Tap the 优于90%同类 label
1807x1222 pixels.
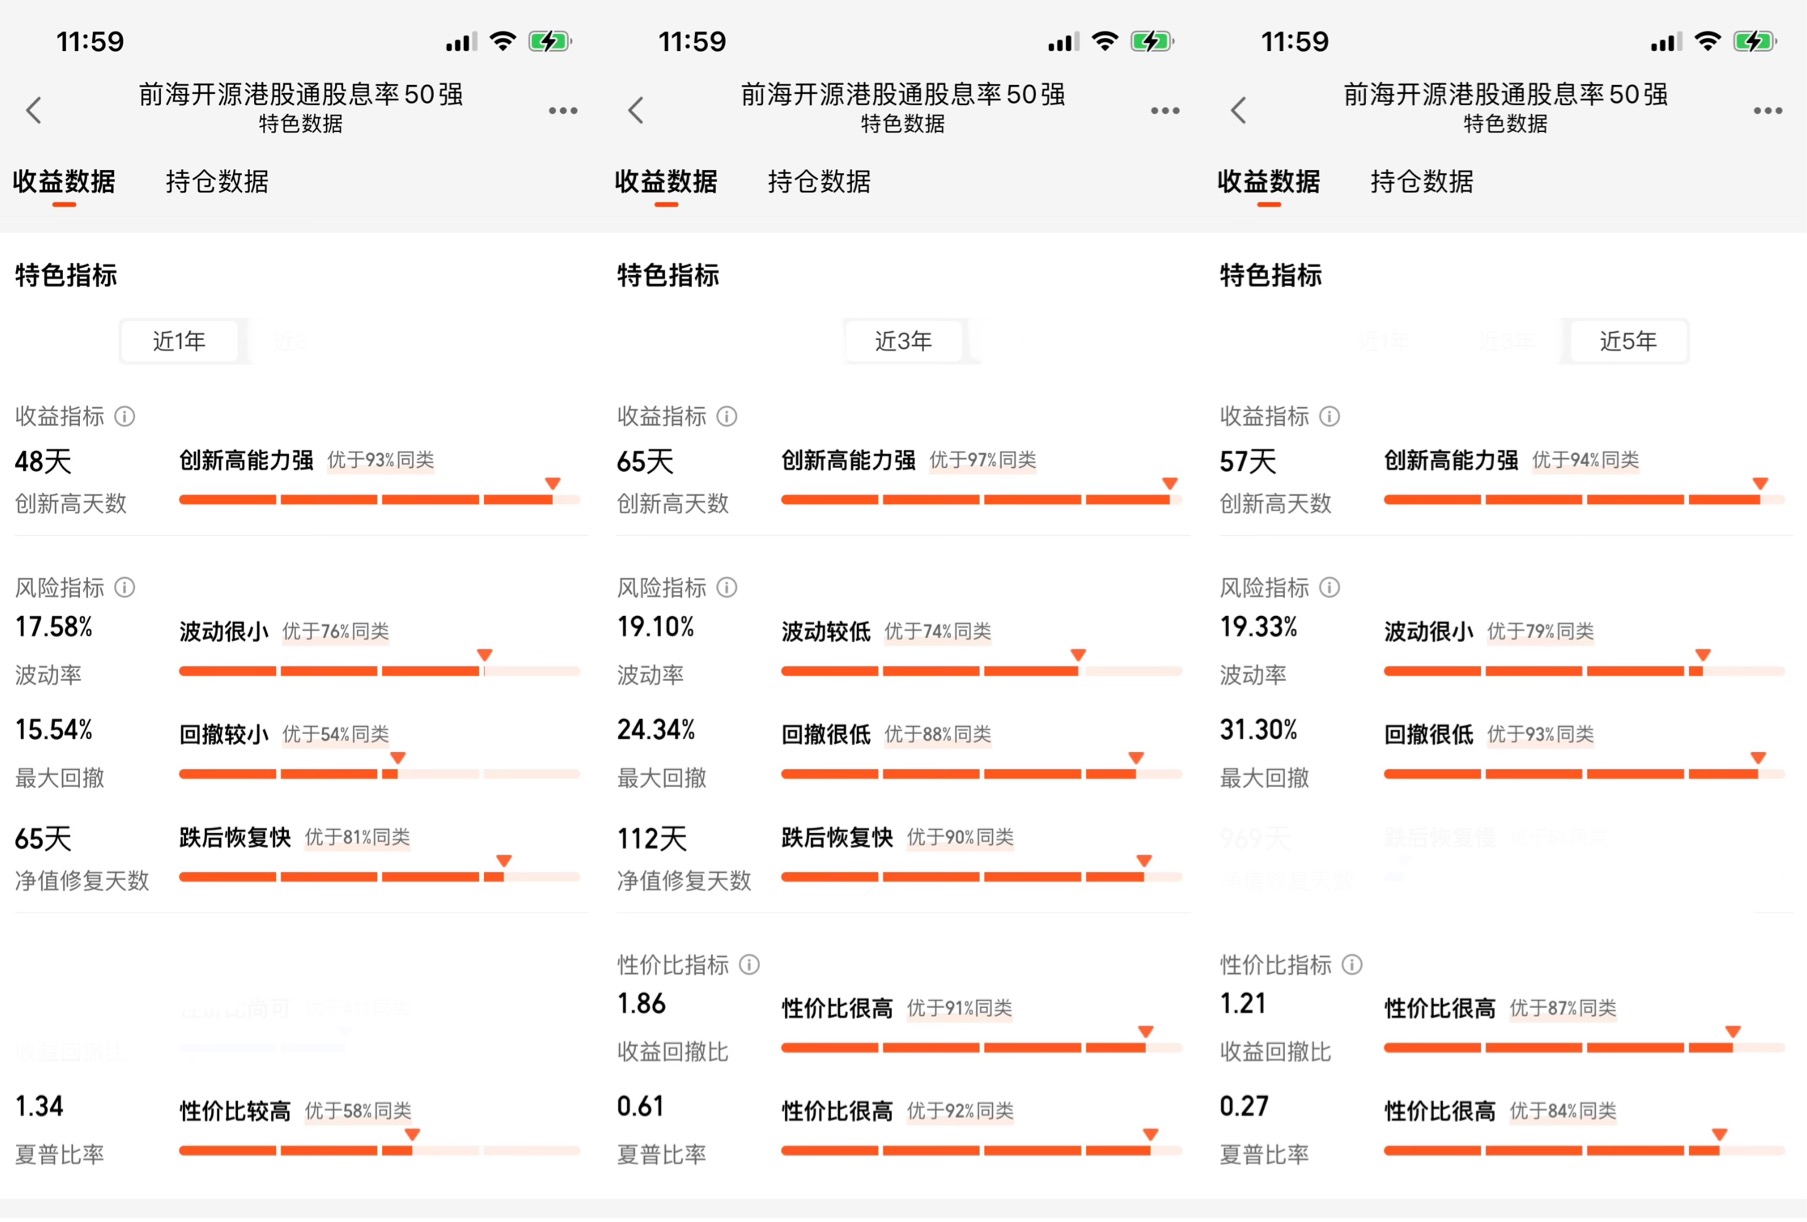(x=960, y=837)
